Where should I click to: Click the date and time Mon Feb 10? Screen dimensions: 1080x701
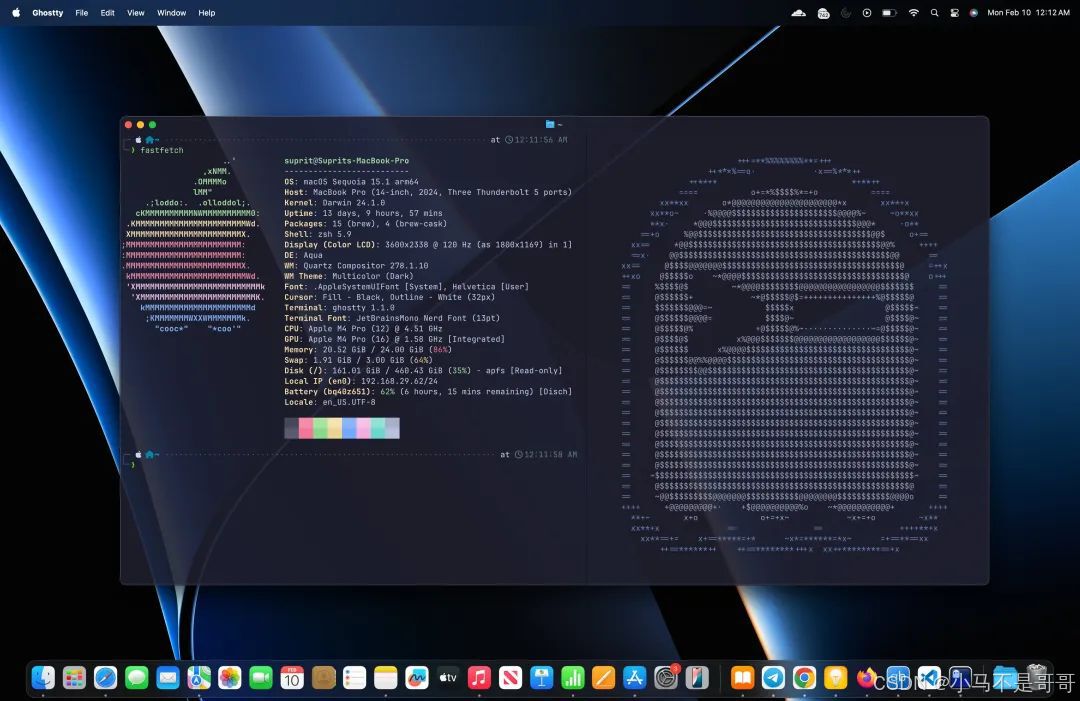pos(1028,12)
